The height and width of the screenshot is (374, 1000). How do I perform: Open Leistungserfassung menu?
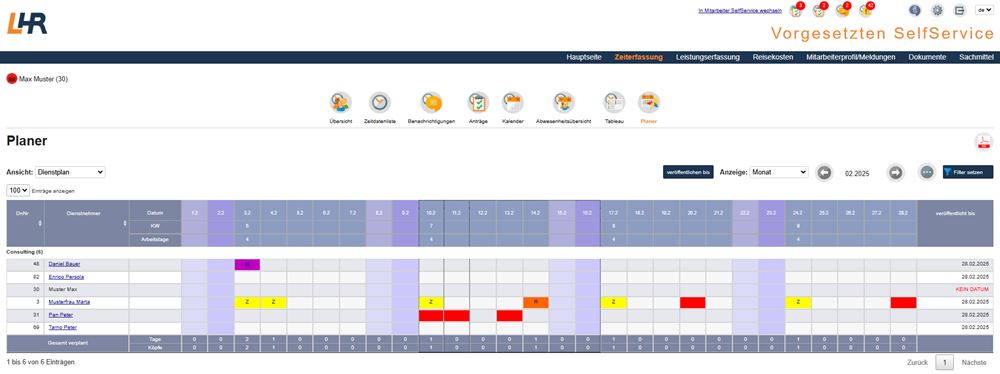click(x=708, y=57)
